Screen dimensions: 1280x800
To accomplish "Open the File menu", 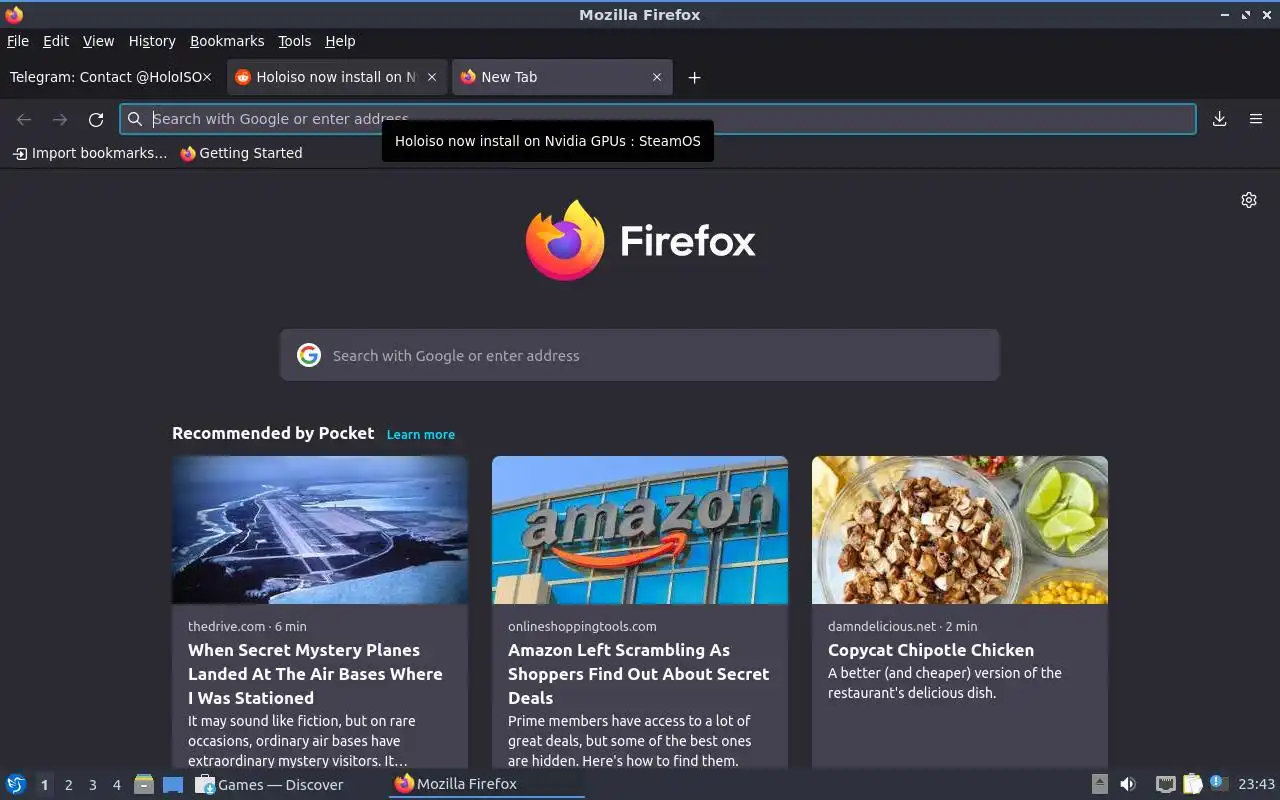I will [18, 41].
